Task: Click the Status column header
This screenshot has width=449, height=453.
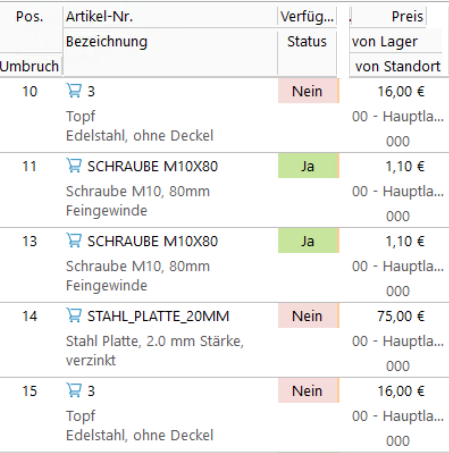Action: (307, 42)
